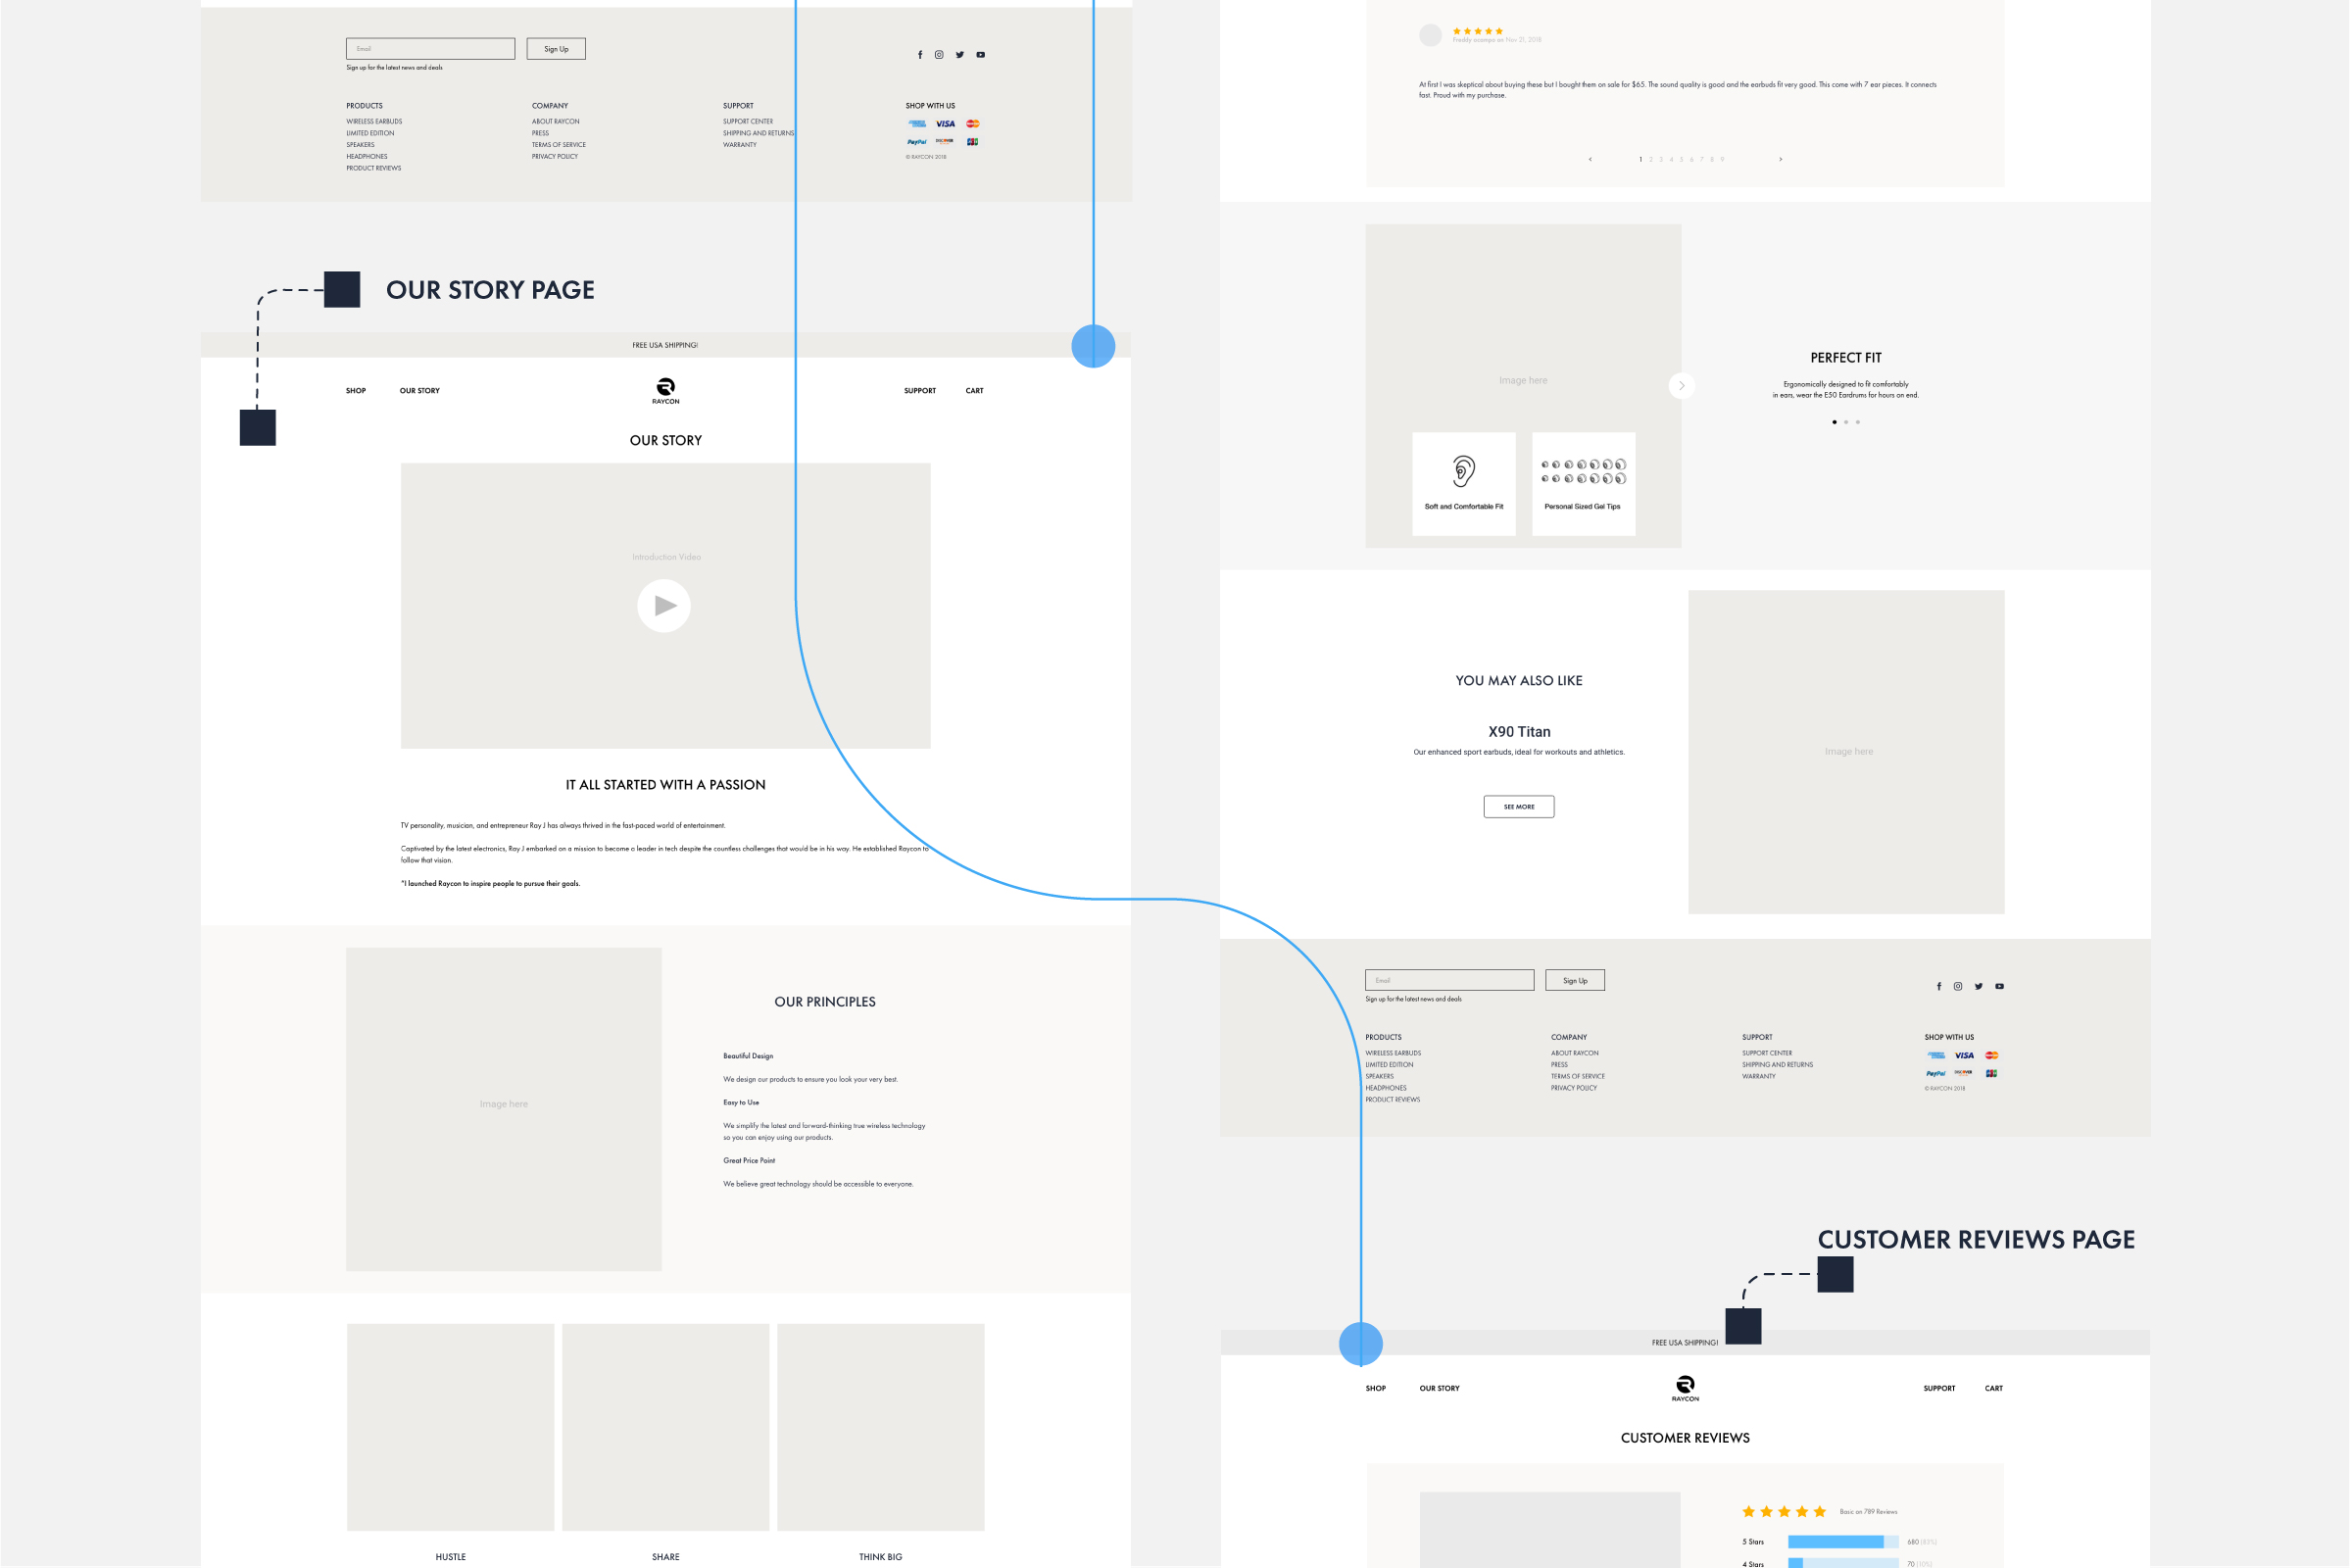Select the second carousel dot under Perfect Fit
Viewport: 2350px width, 1568px height.
1846,422
